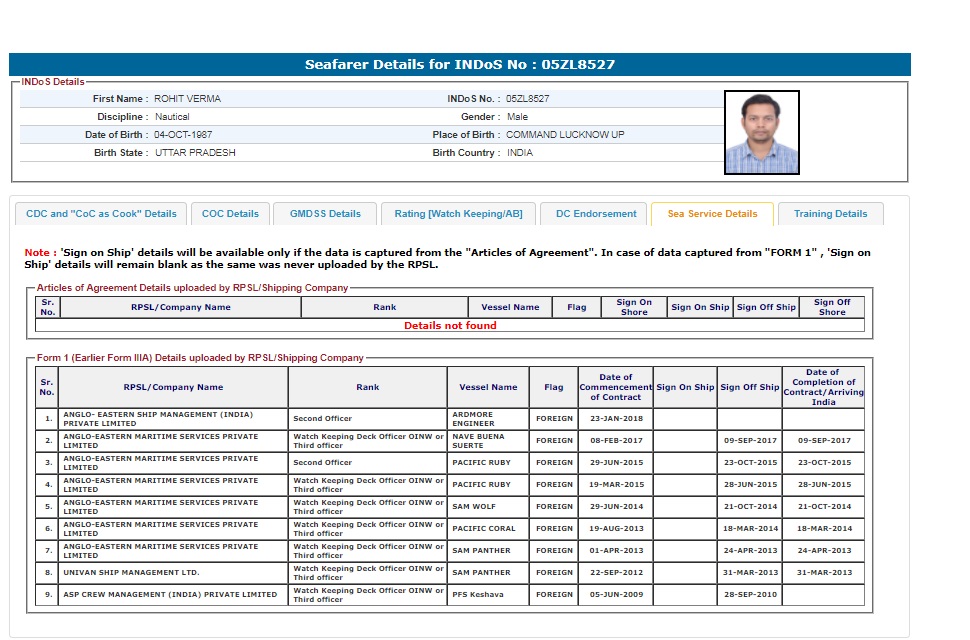Switch to the COC Details tab

[230, 214]
